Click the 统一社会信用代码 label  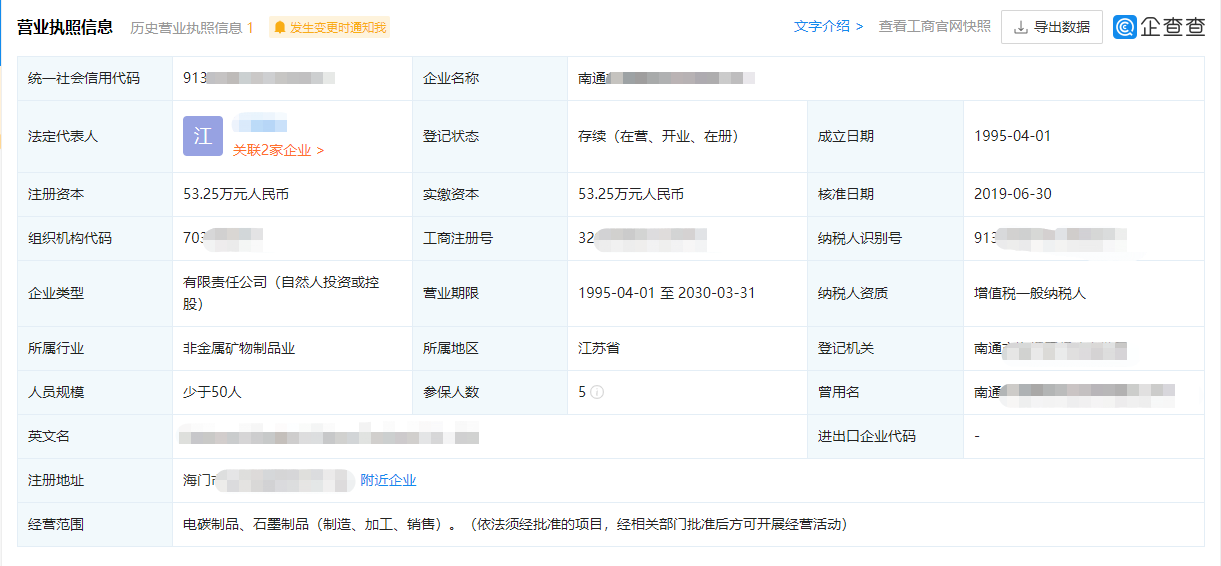84,78
